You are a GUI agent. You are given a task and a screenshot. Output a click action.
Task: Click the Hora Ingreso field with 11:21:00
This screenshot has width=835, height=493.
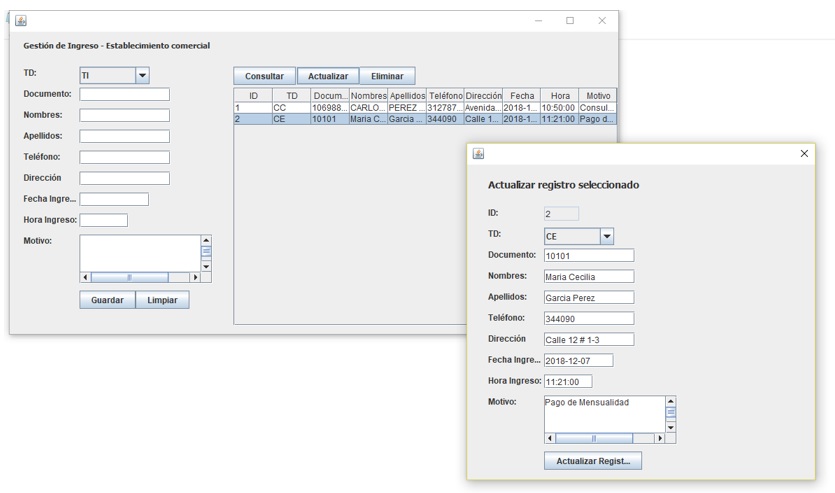tap(568, 381)
